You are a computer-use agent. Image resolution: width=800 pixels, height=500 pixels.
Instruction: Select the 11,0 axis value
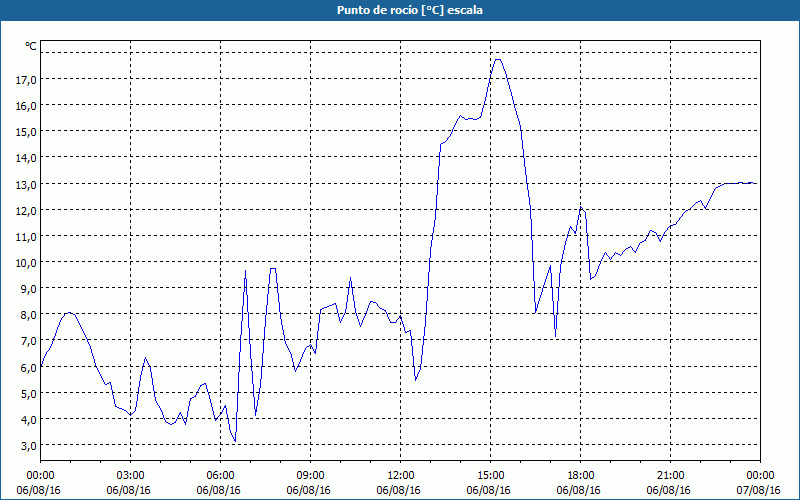[x=26, y=237]
